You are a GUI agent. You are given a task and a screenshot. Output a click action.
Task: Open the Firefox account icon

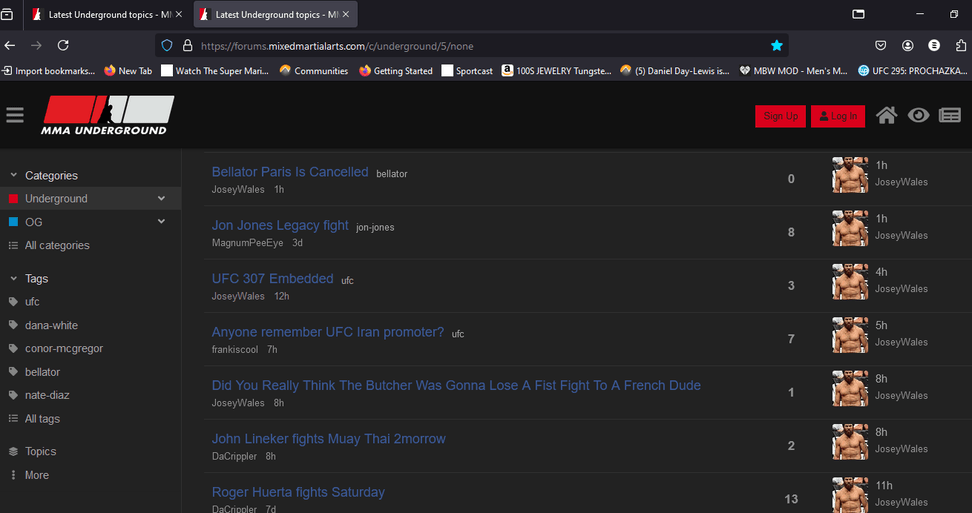(908, 45)
